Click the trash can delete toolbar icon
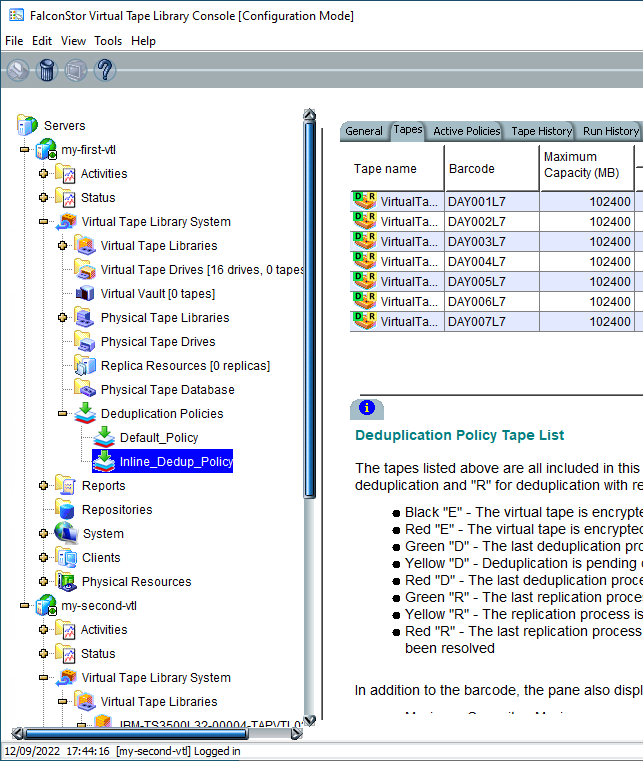 [x=47, y=70]
